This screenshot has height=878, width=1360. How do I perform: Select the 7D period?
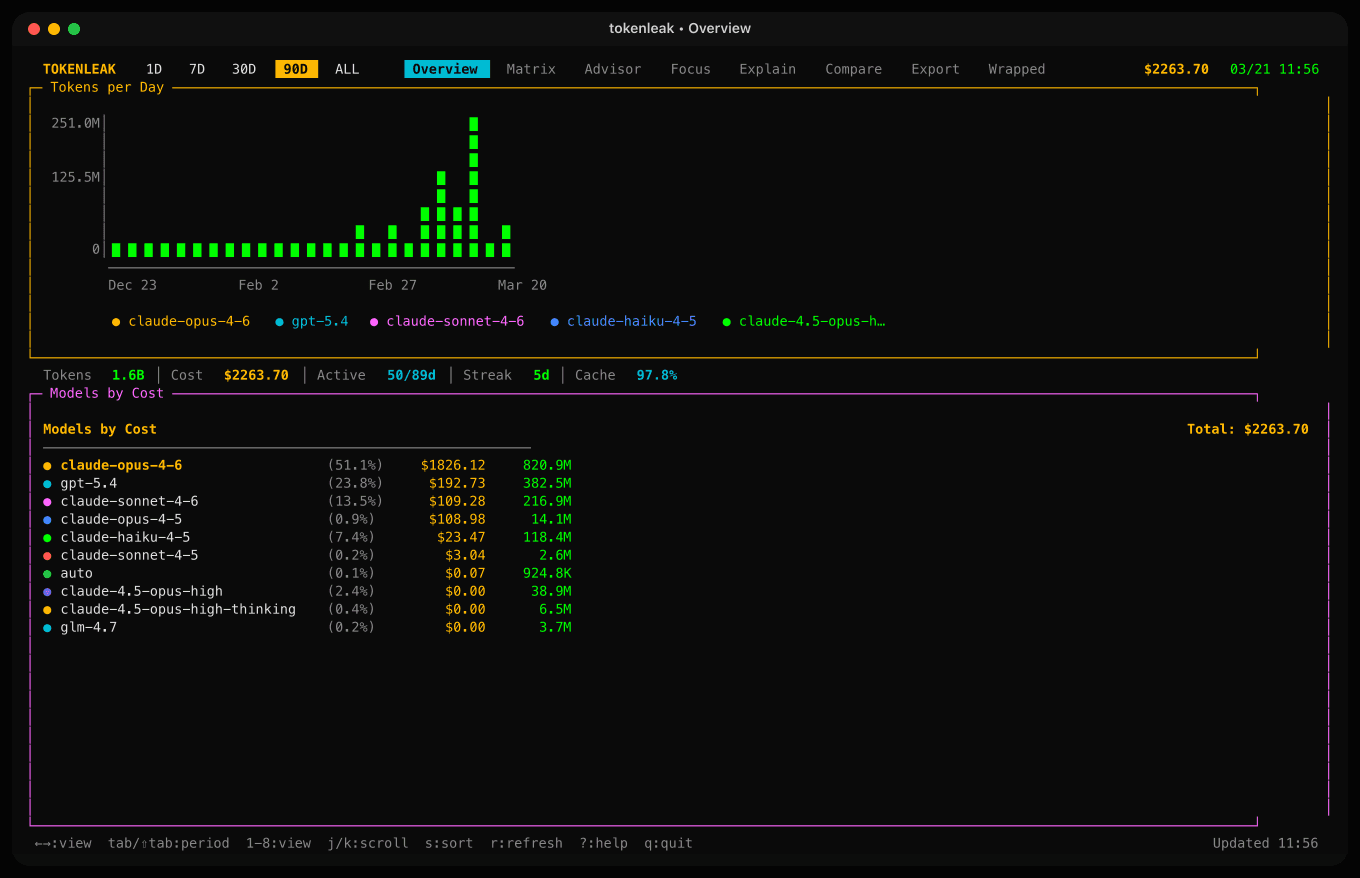(x=197, y=69)
